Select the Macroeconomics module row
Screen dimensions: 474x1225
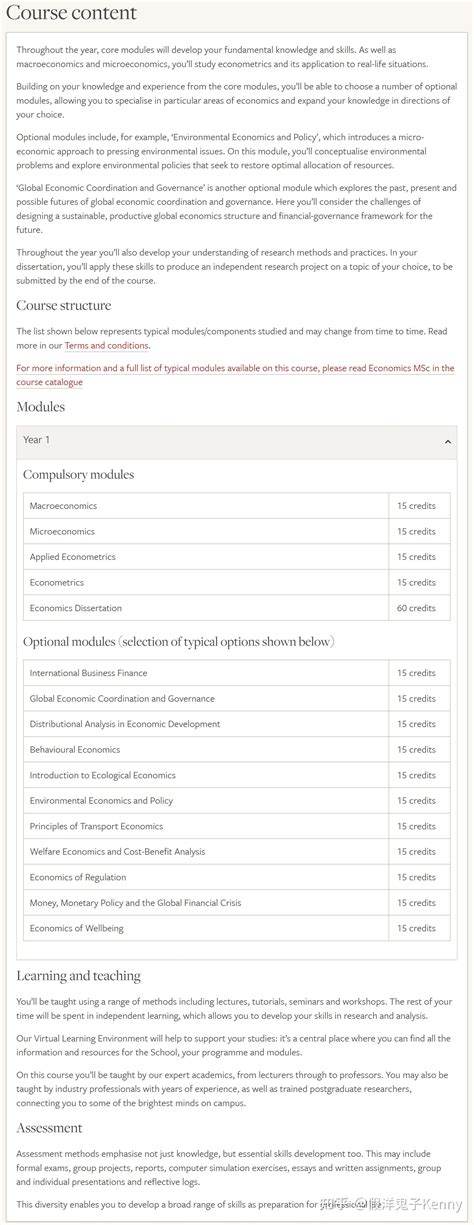[x=236, y=506]
